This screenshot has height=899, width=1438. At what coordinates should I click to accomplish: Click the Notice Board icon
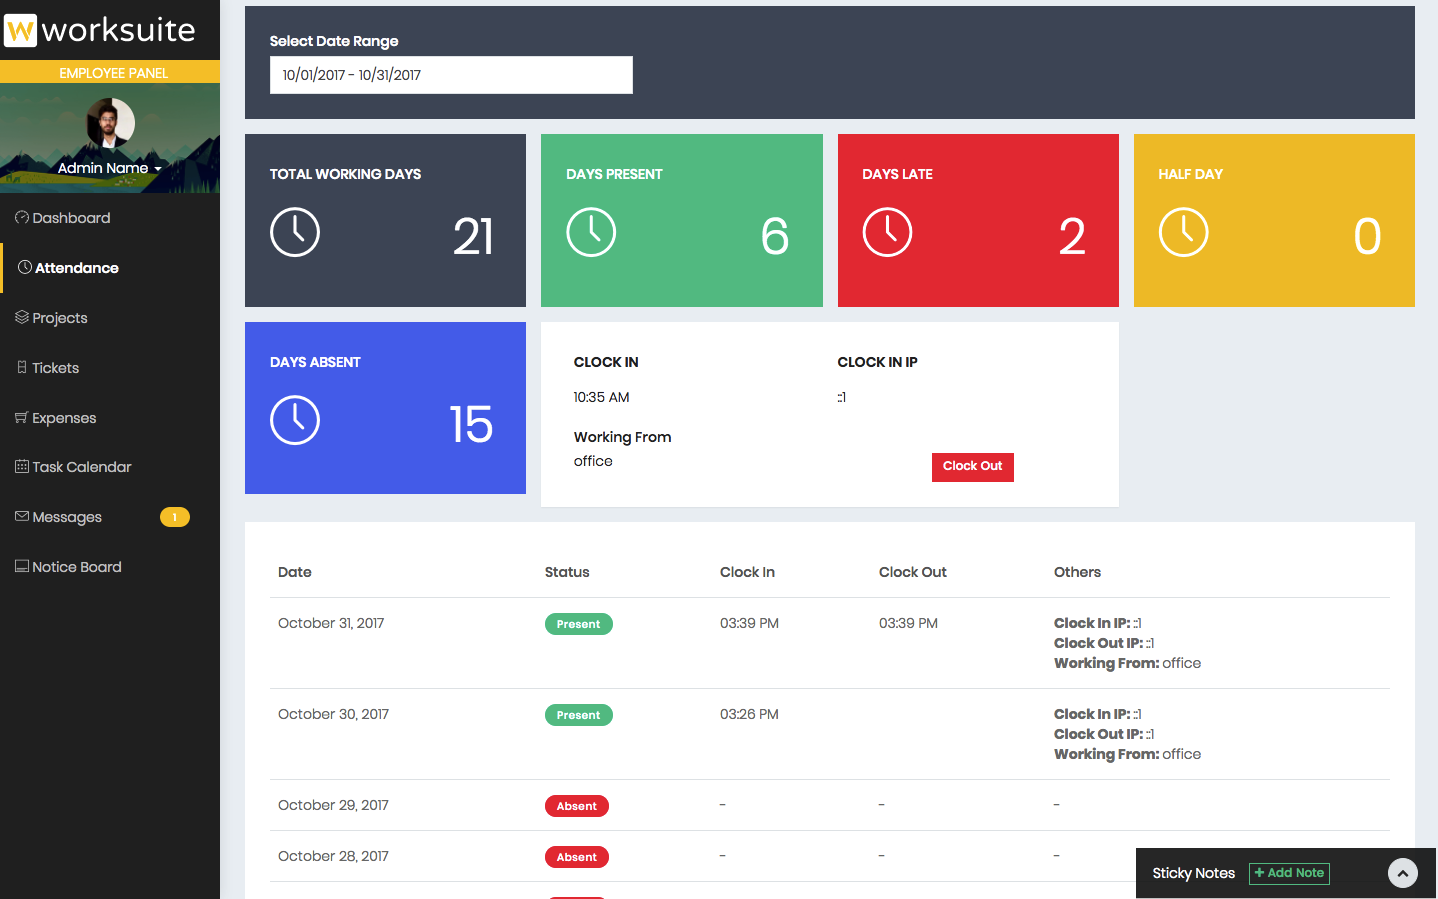click(22, 566)
